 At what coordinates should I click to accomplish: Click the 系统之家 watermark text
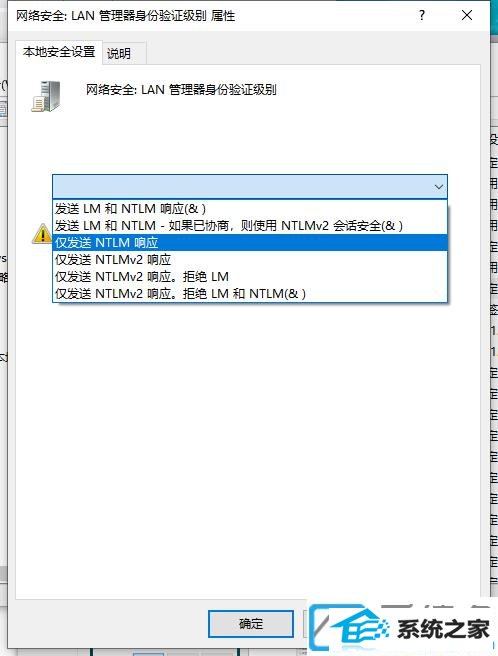point(444,629)
